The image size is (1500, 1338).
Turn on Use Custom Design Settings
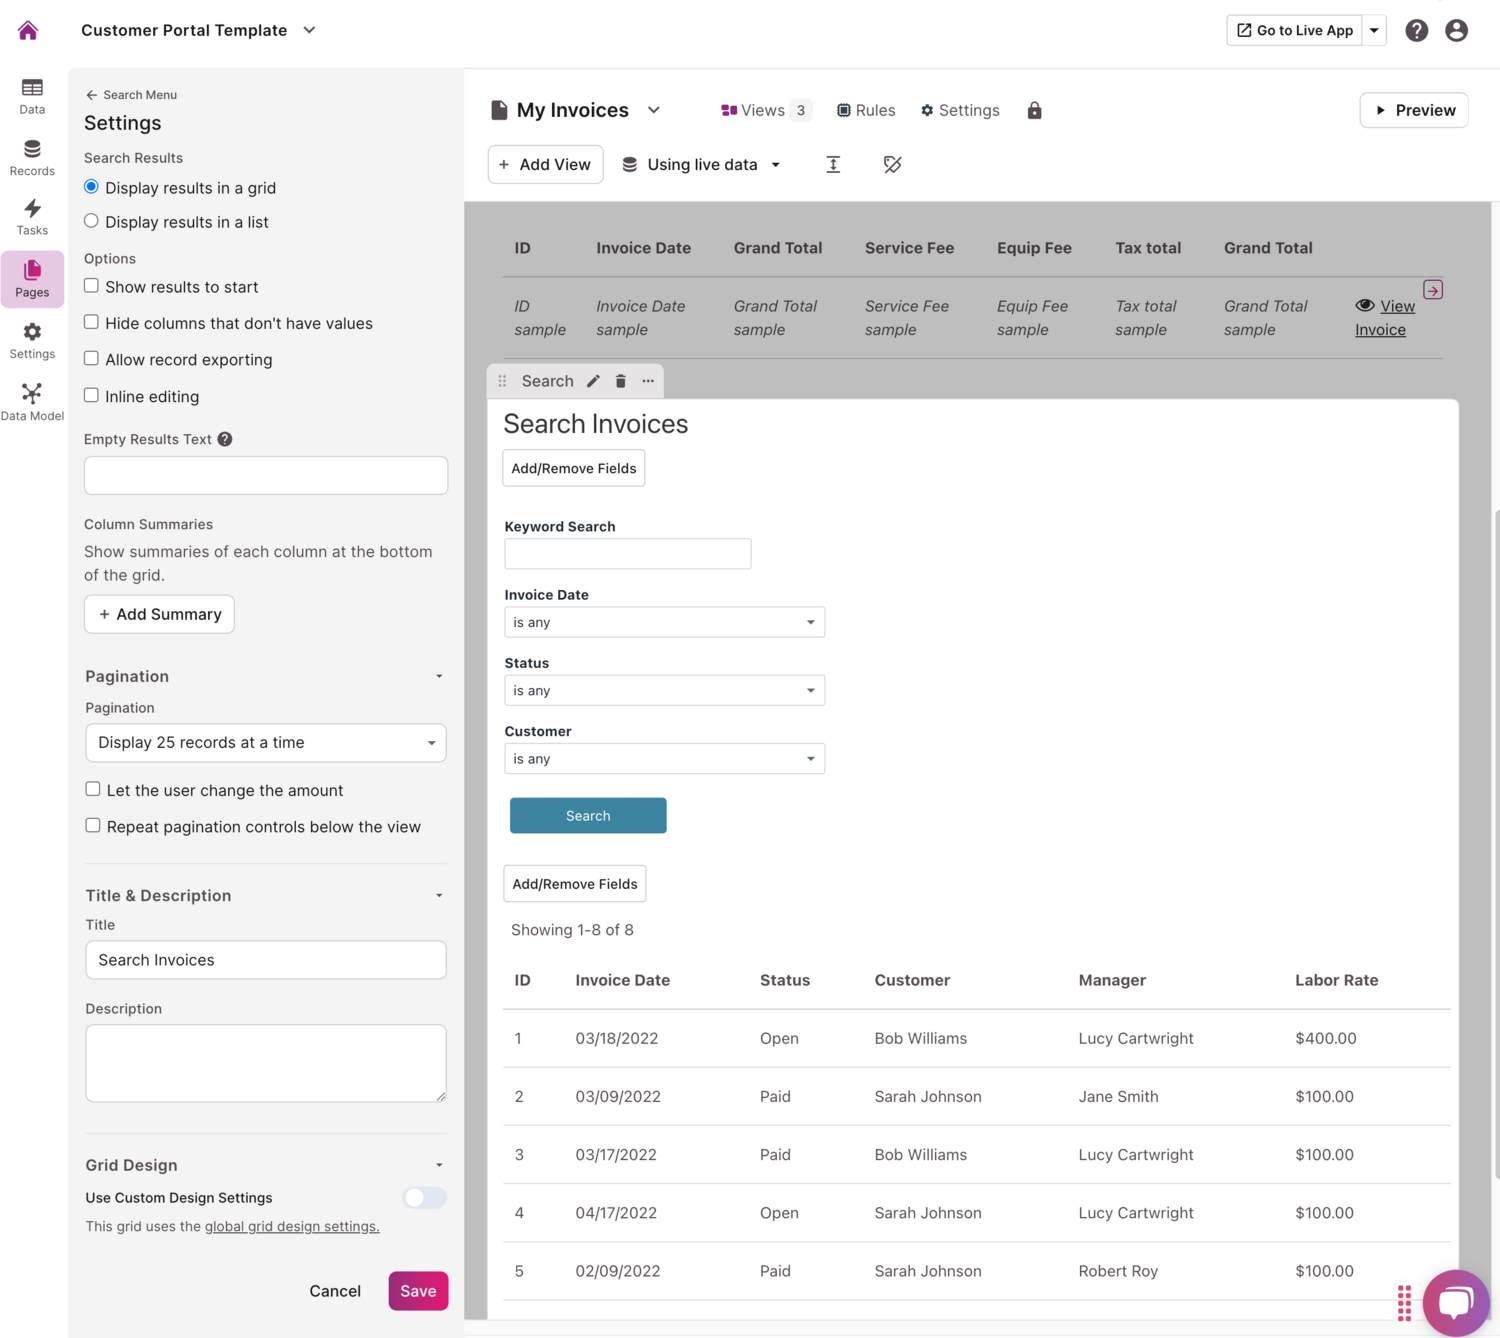pos(423,1197)
